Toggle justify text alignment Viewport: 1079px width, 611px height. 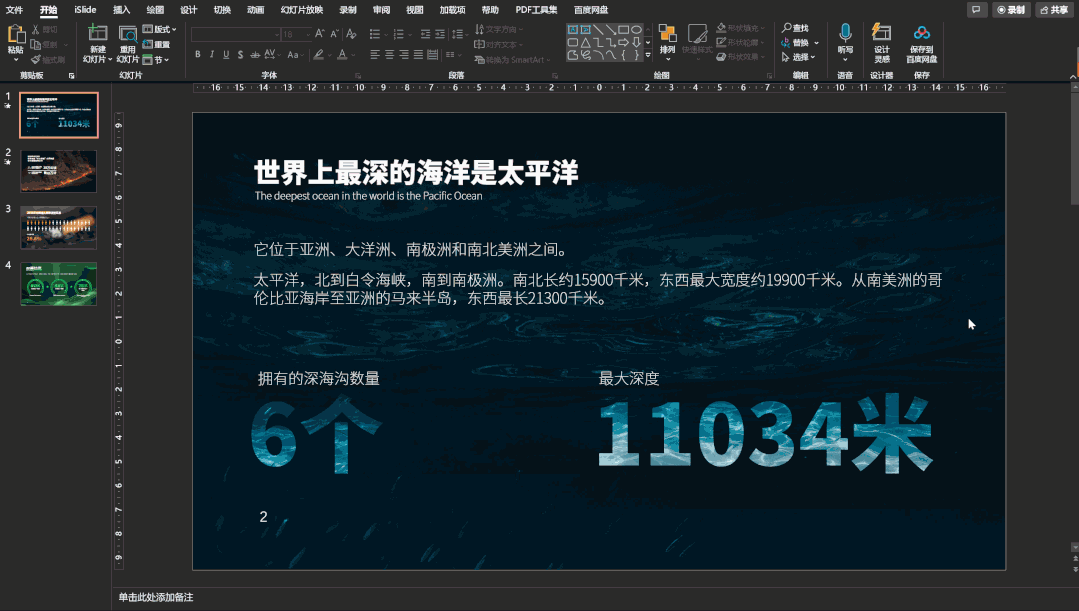(418, 54)
